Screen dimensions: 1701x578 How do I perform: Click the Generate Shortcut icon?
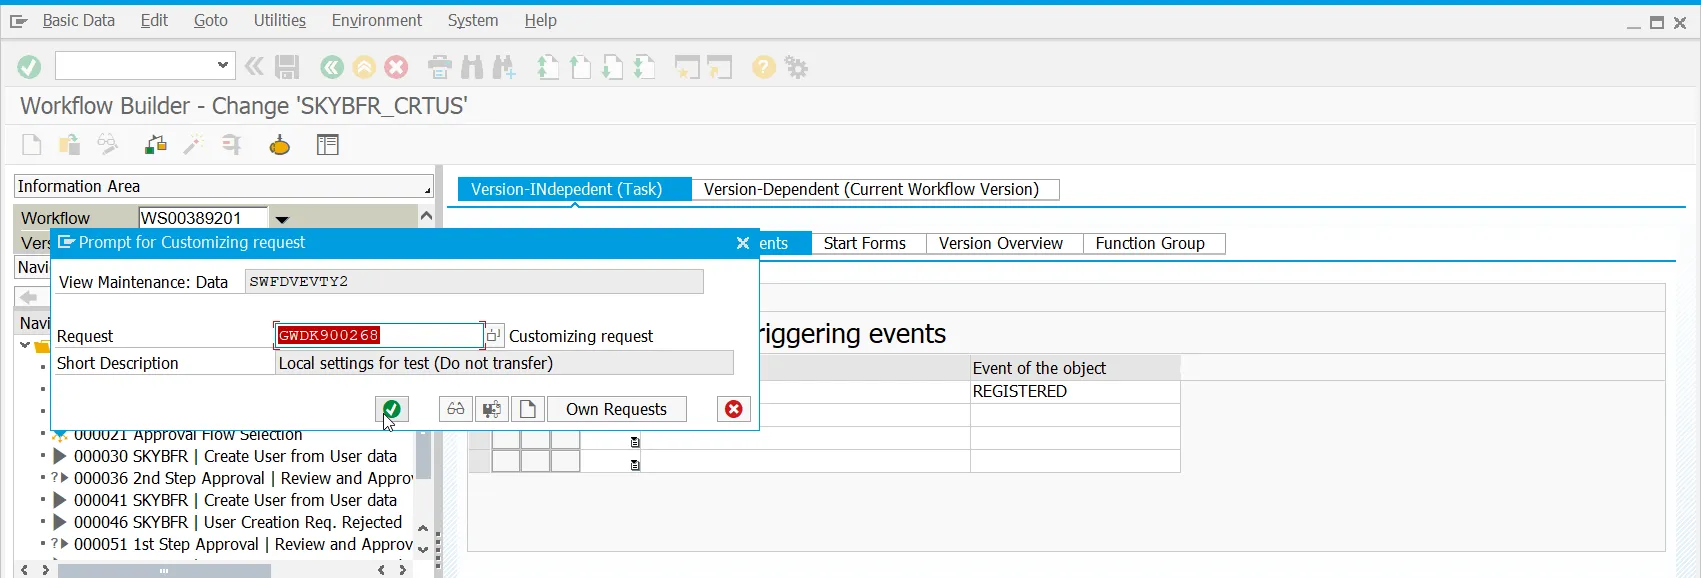click(720, 67)
